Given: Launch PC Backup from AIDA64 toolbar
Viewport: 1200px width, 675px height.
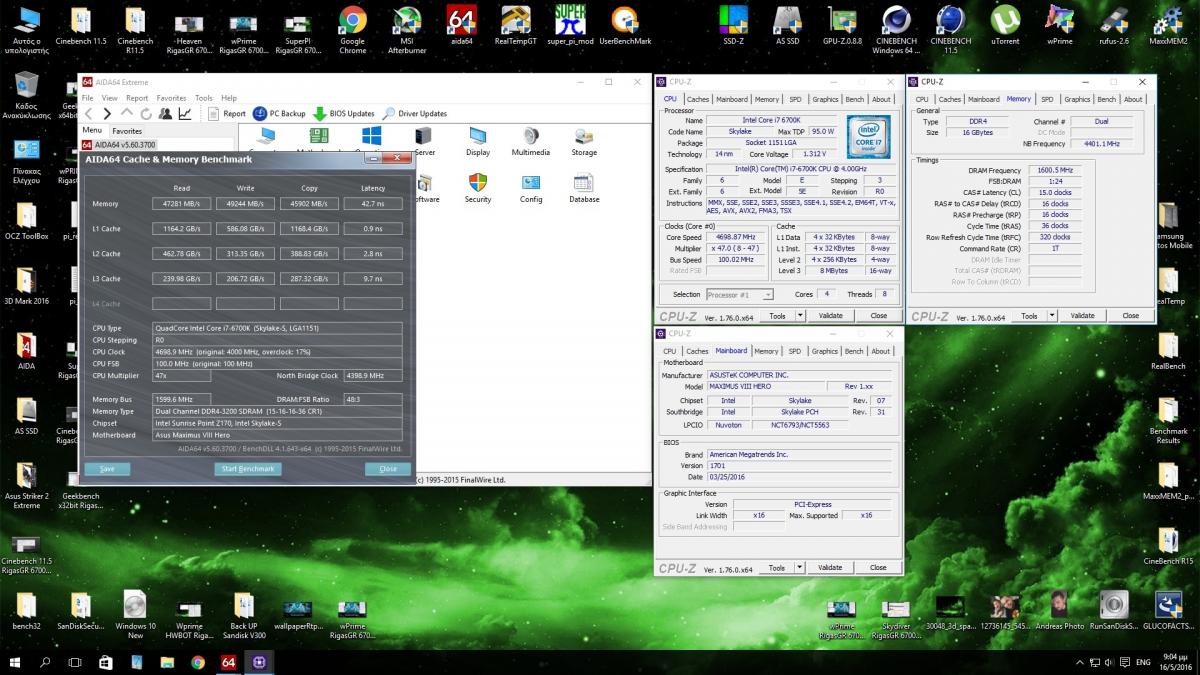Looking at the screenshot, I should coord(280,114).
